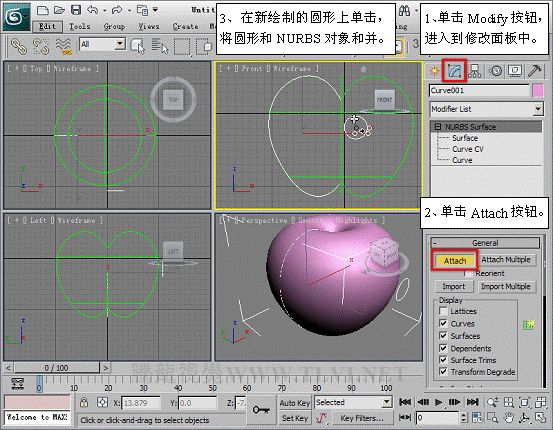
Task: Toggle the Dependents checkbox
Action: pos(443,348)
